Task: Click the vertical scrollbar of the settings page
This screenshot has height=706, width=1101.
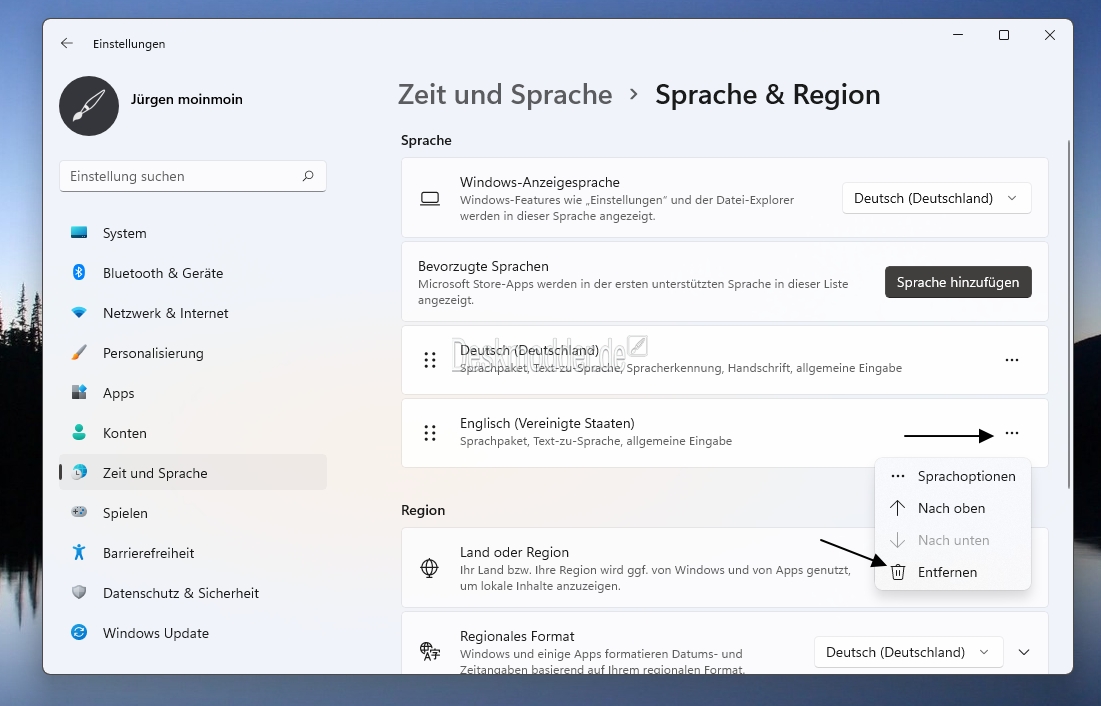Action: coord(1069,314)
